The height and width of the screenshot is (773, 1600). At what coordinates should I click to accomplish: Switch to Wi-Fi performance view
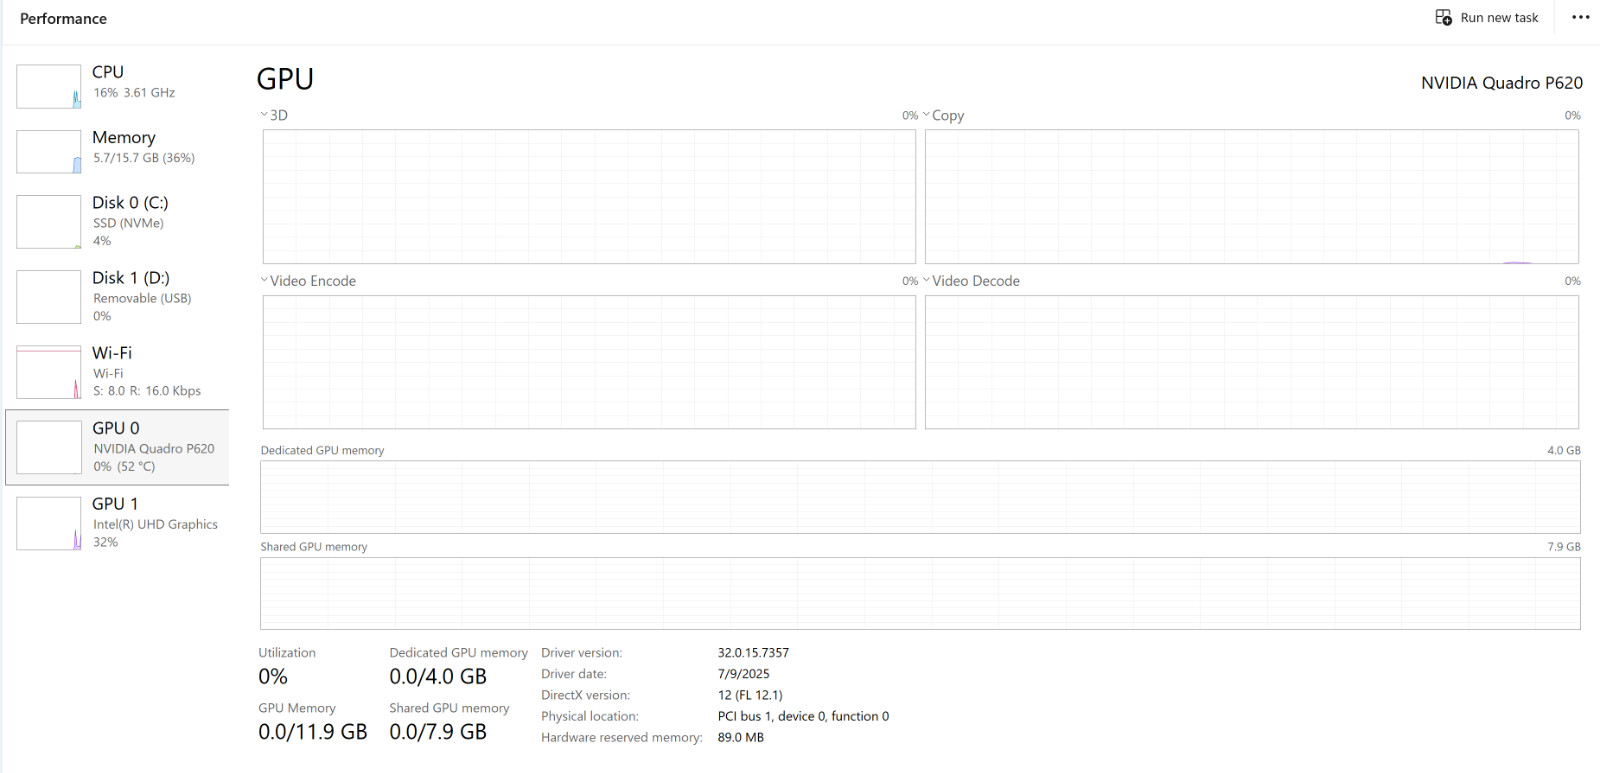tap(117, 371)
